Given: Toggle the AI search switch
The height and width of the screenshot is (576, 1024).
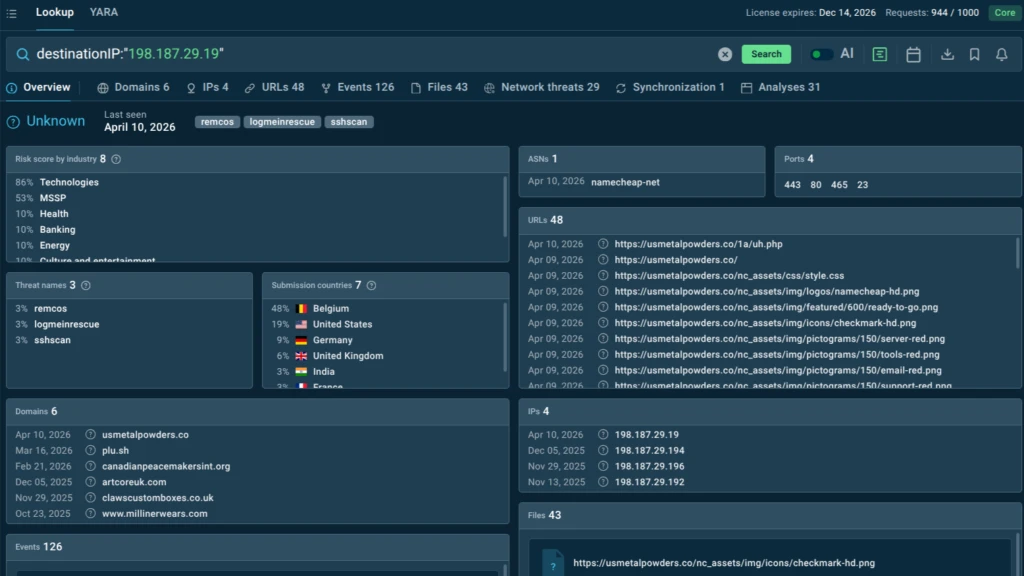Looking at the screenshot, I should pyautogui.click(x=821, y=54).
